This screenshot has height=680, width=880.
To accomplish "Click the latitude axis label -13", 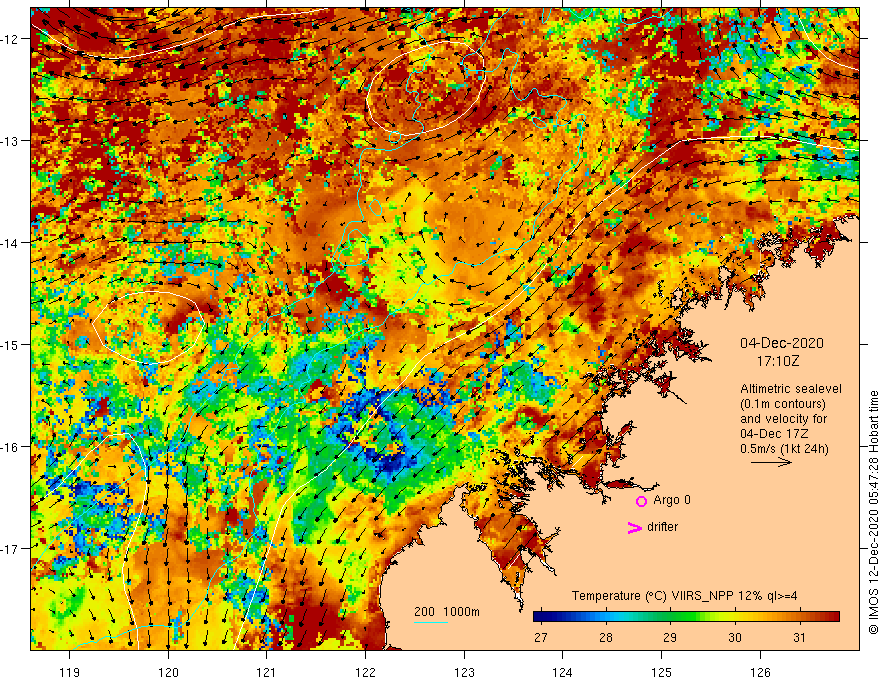I will [x=10, y=141].
